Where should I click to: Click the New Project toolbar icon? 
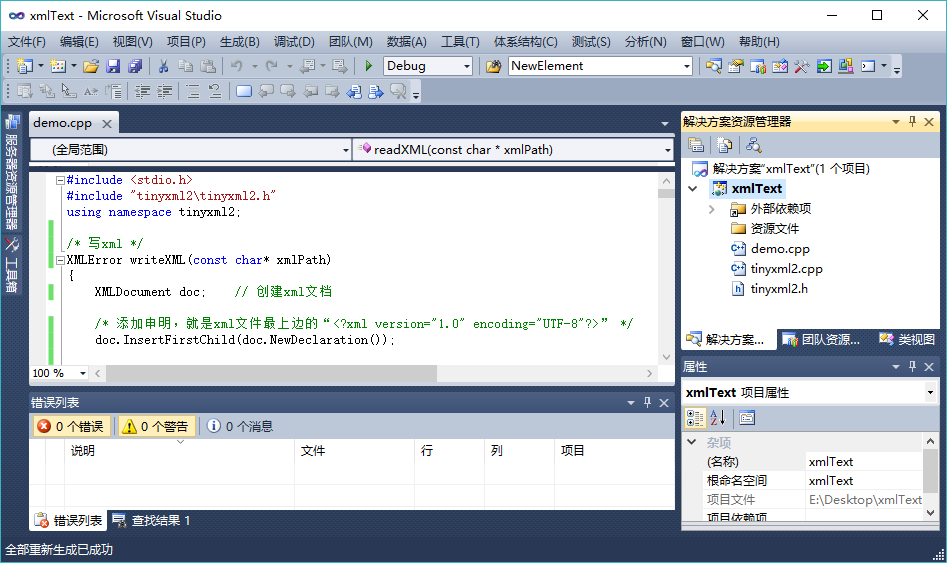25,66
